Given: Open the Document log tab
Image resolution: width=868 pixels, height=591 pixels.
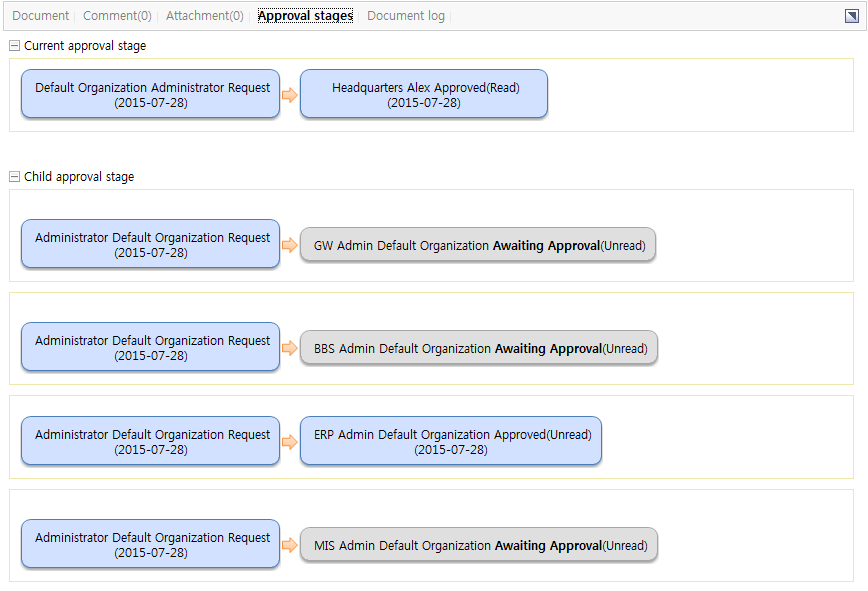Looking at the screenshot, I should [x=405, y=16].
